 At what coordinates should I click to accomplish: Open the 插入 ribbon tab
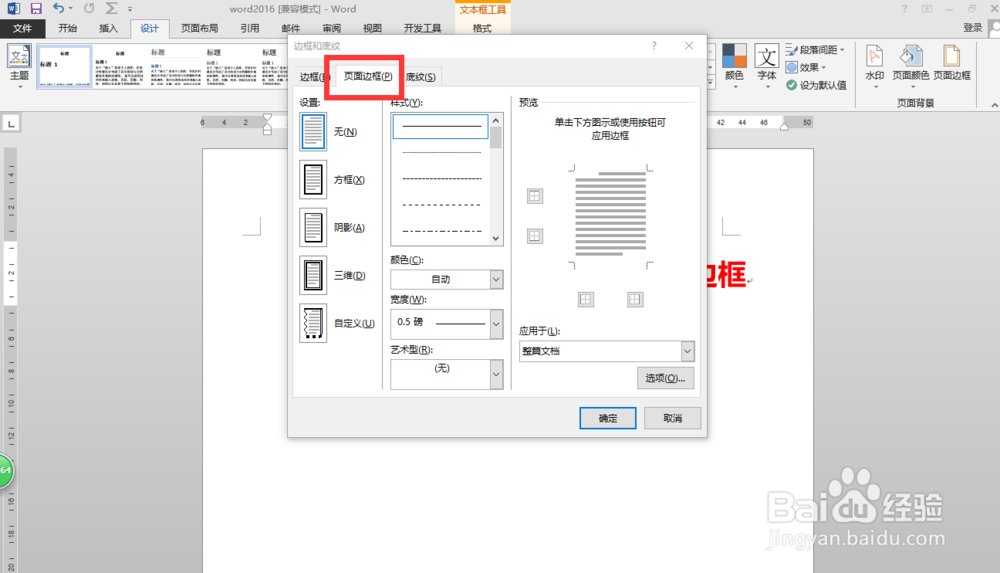(x=108, y=28)
